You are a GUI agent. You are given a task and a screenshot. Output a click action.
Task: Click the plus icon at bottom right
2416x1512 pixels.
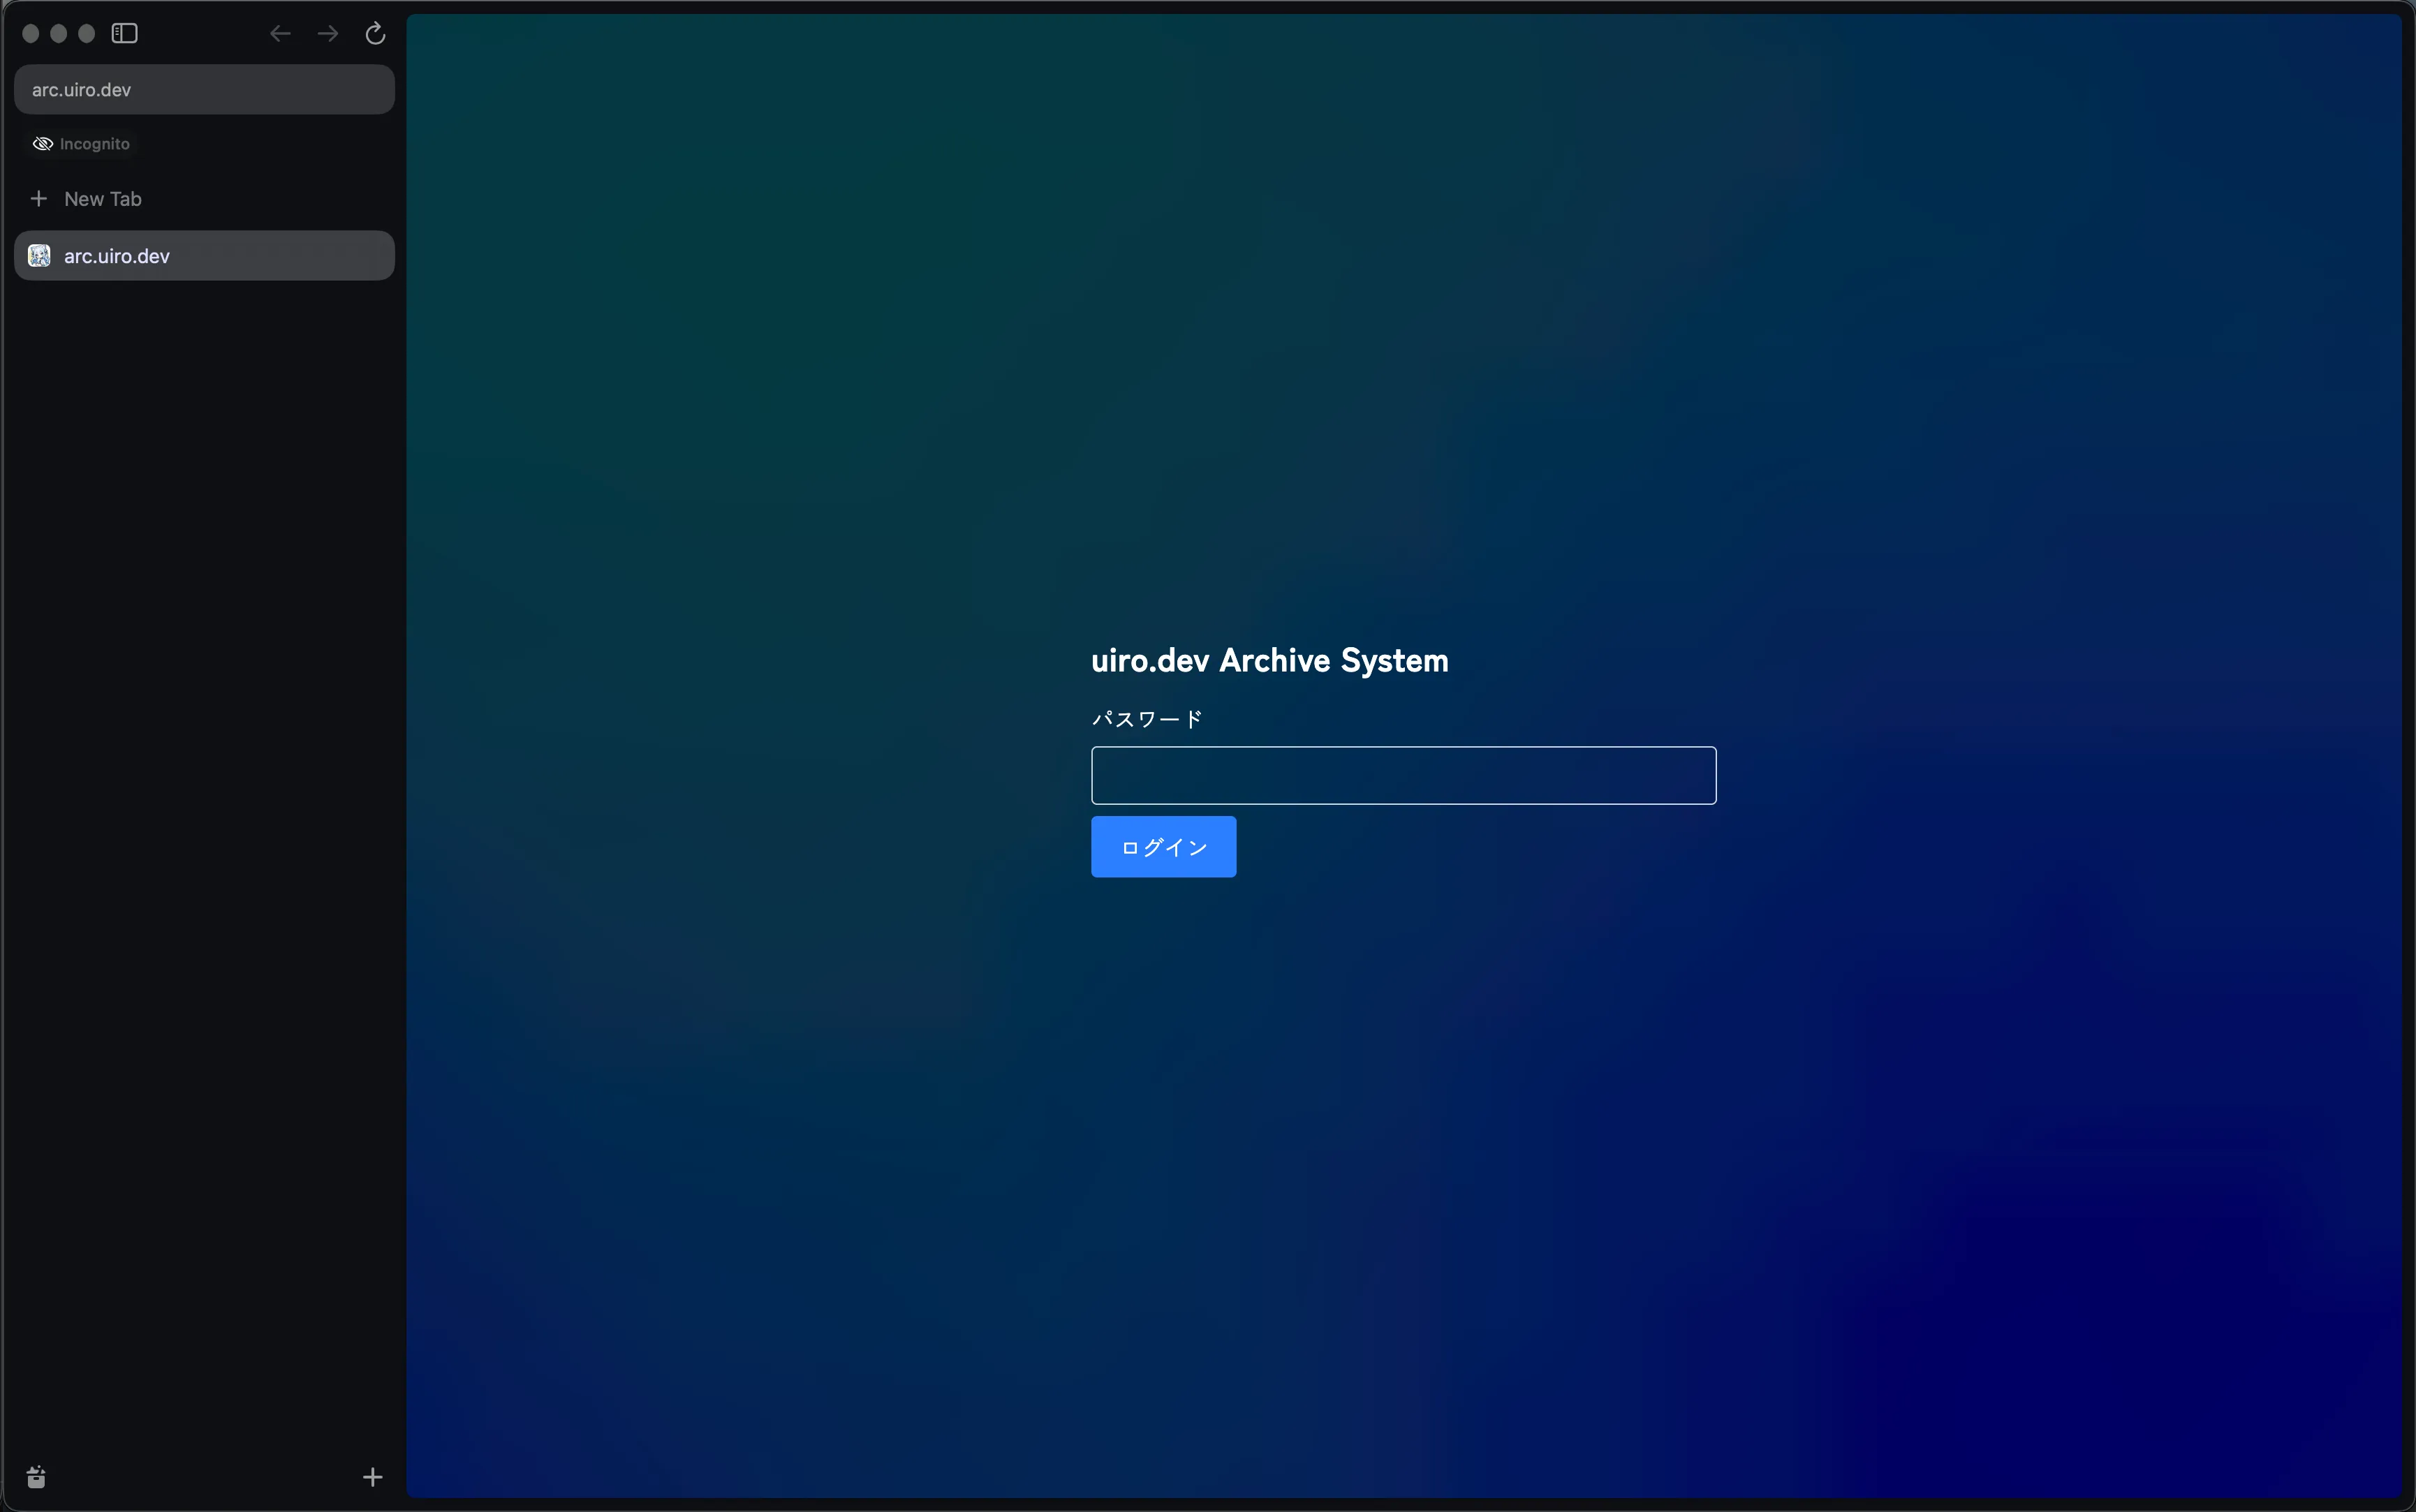point(371,1477)
